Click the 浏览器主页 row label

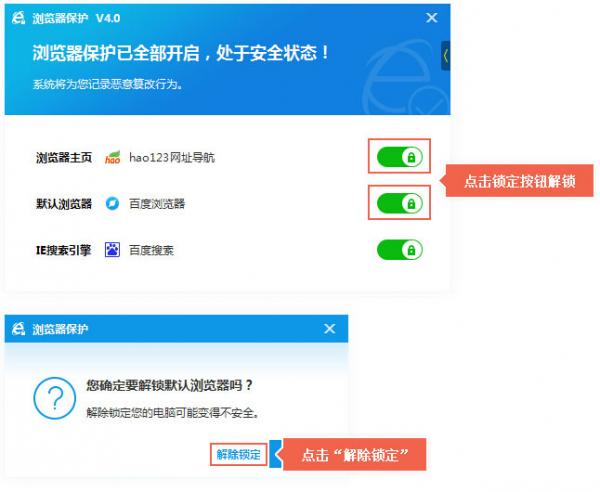coord(64,158)
